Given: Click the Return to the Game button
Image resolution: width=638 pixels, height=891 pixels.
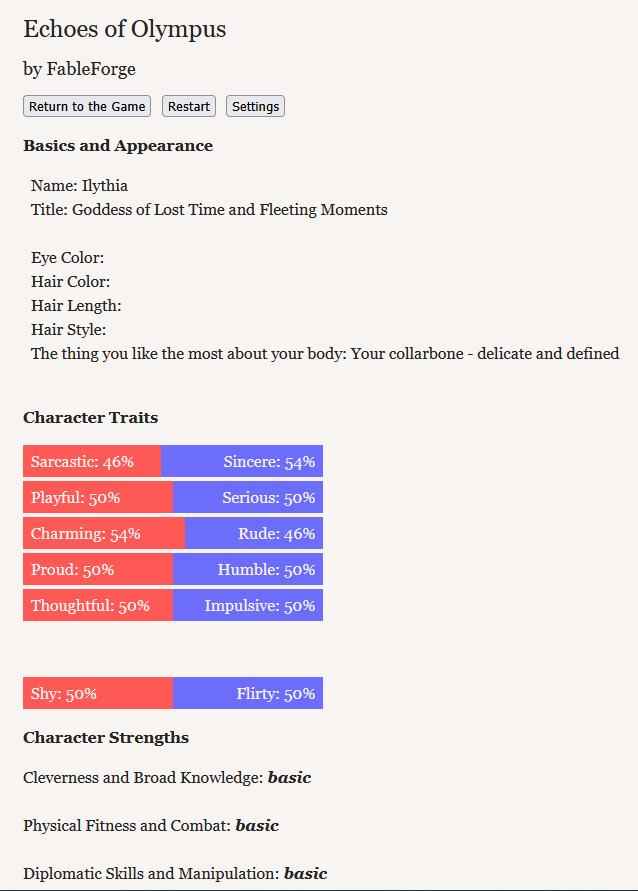Looking at the screenshot, I should (x=87, y=106).
